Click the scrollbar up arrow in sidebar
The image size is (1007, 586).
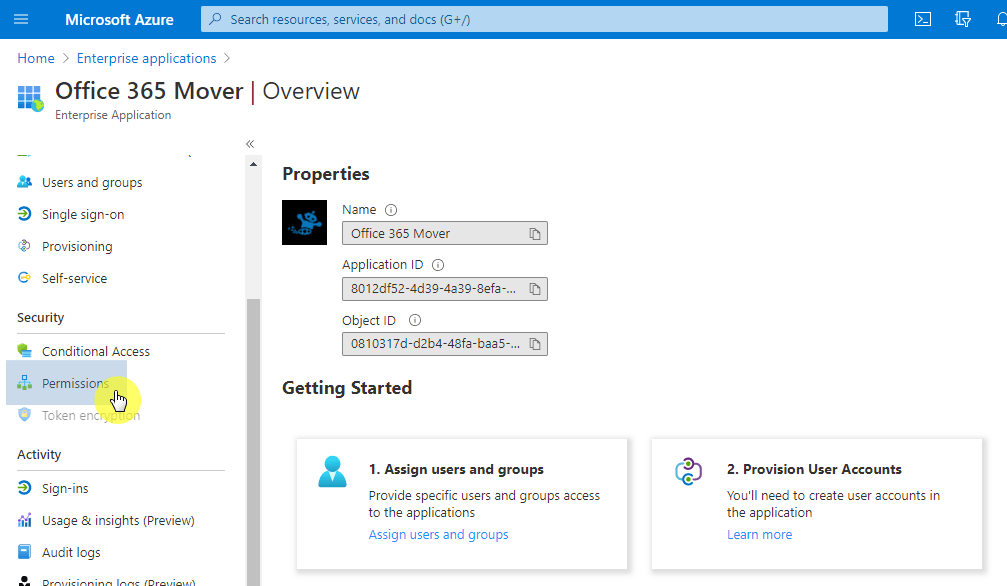click(254, 164)
